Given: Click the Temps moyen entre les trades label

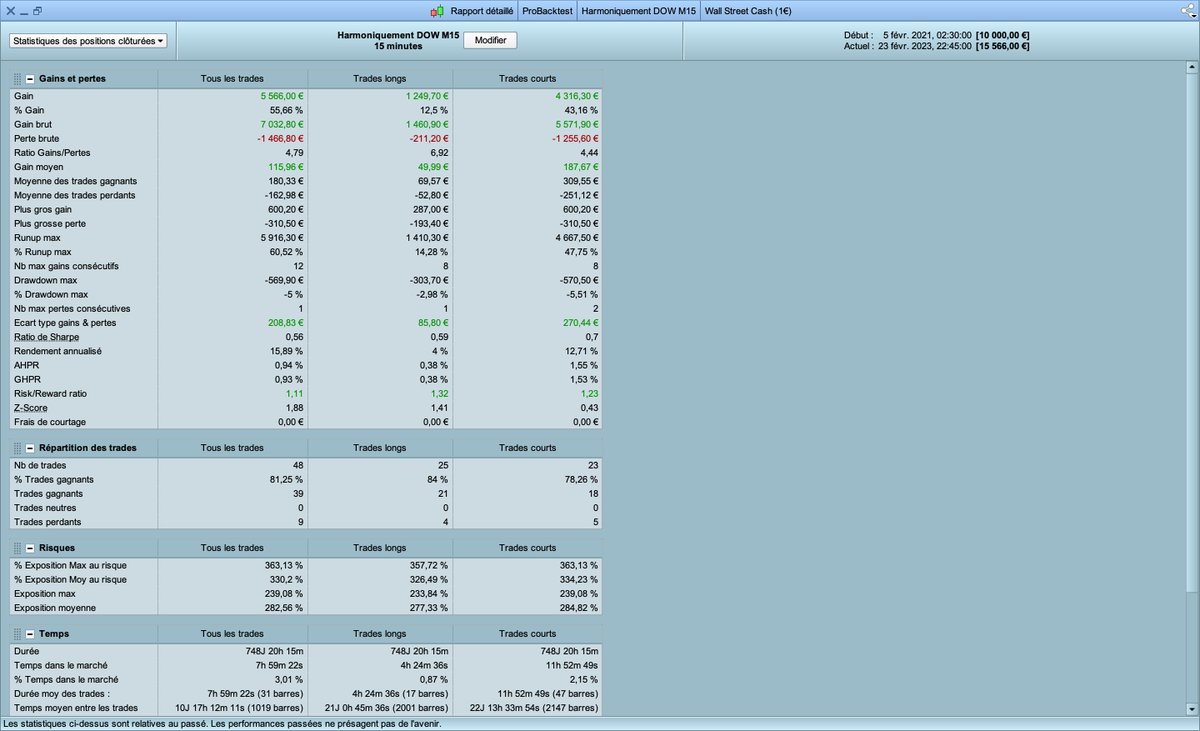Looking at the screenshot, I should pyautogui.click(x=76, y=708).
